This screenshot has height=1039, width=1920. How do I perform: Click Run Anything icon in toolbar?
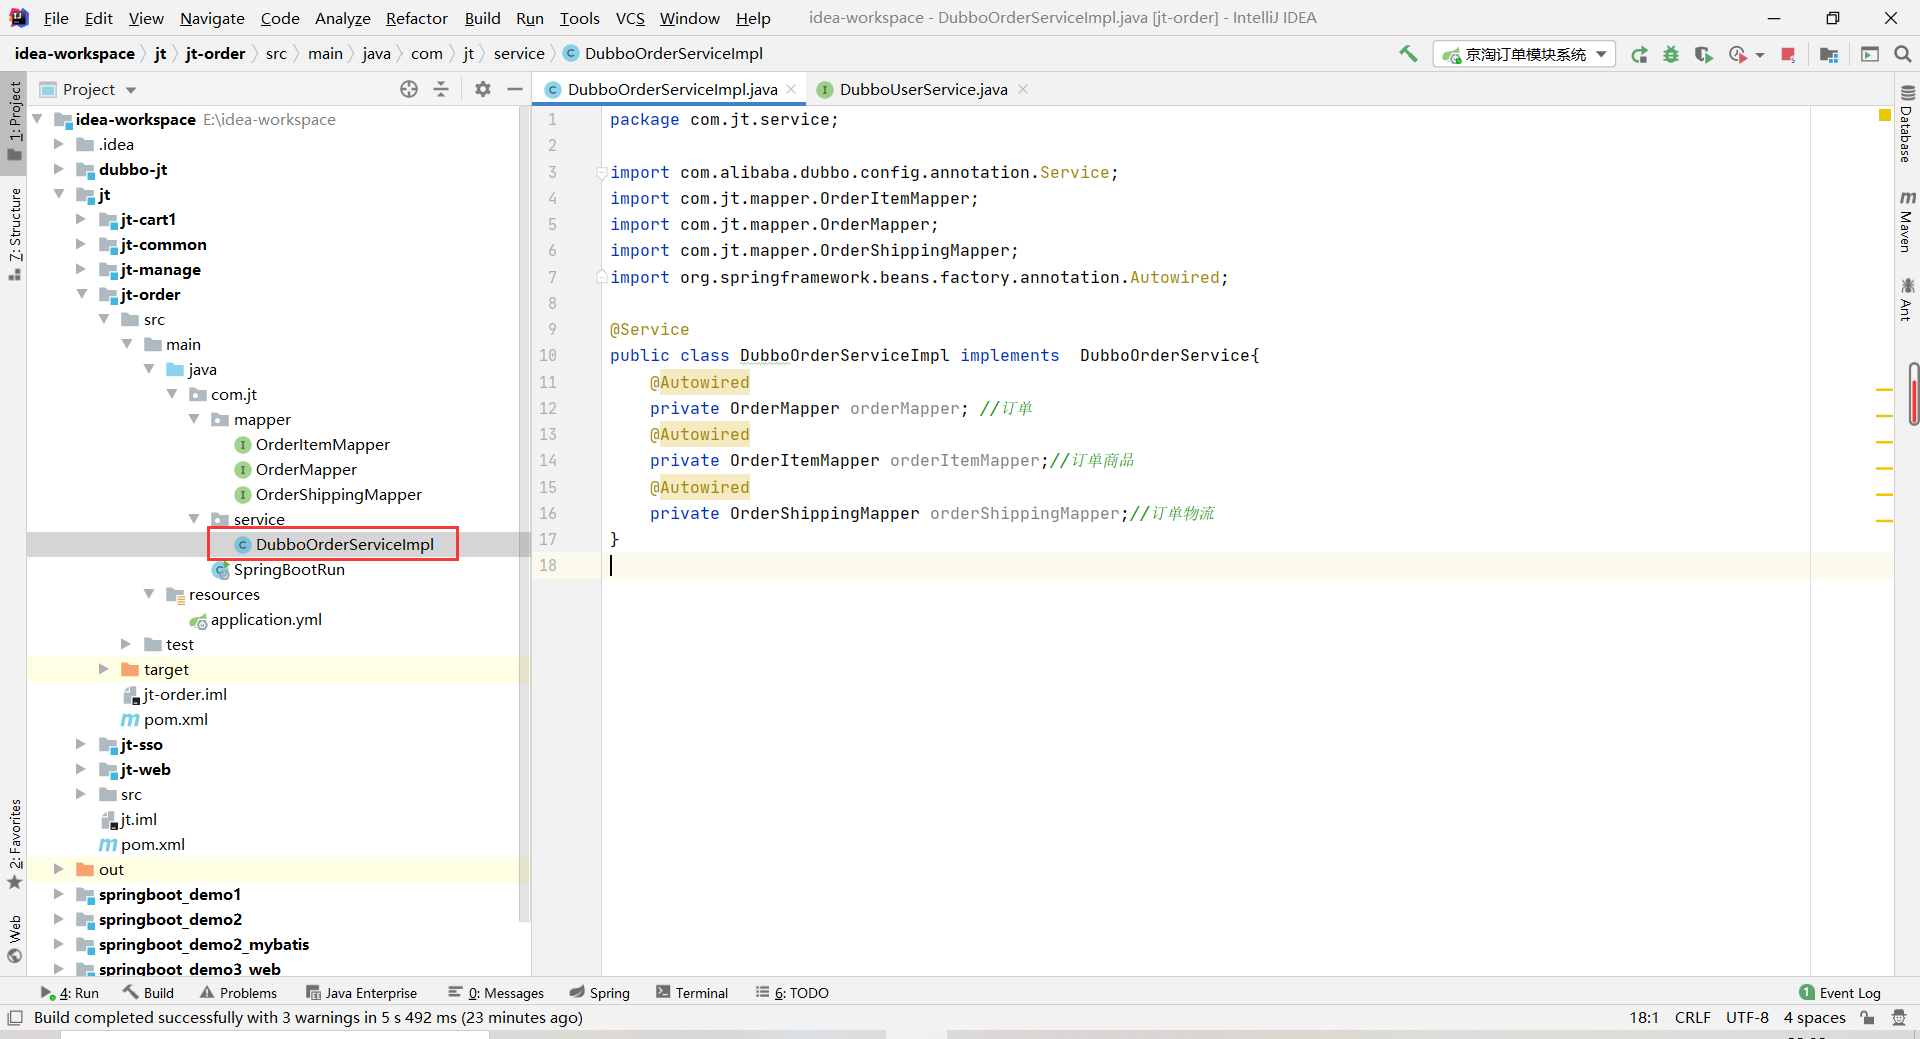click(1870, 55)
